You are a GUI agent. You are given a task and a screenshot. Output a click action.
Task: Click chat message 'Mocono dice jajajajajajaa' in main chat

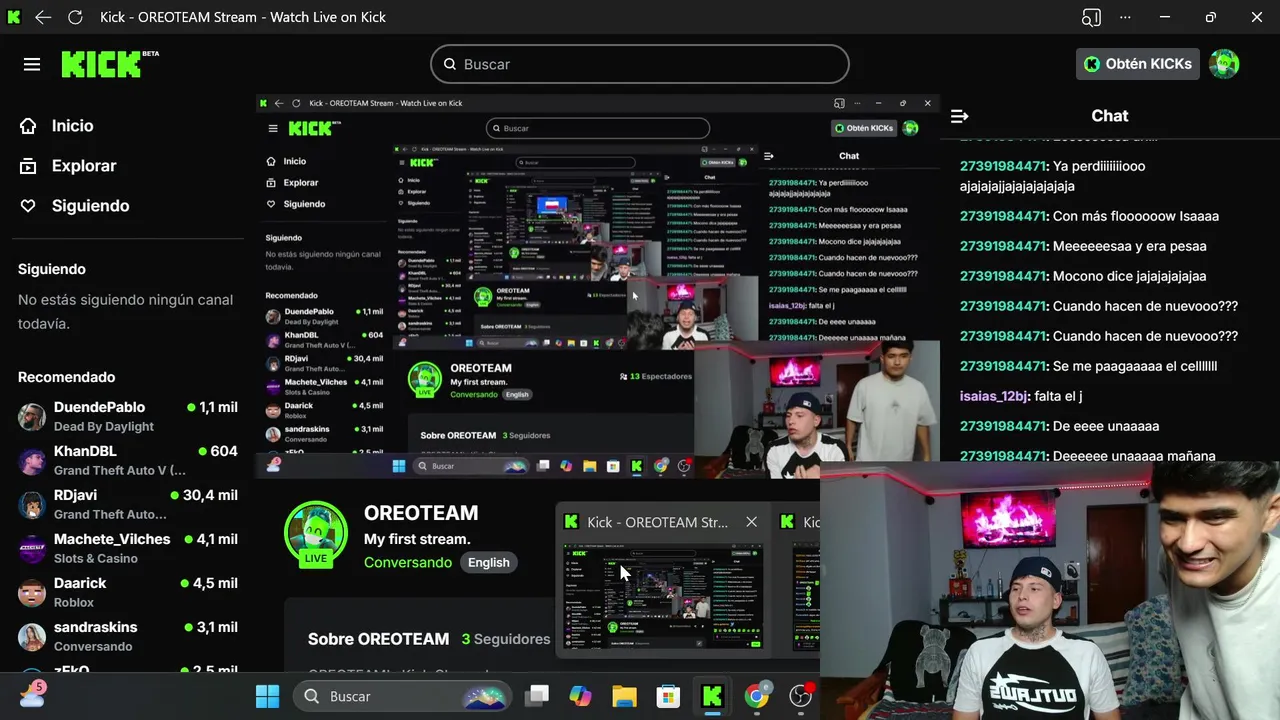tap(1130, 276)
